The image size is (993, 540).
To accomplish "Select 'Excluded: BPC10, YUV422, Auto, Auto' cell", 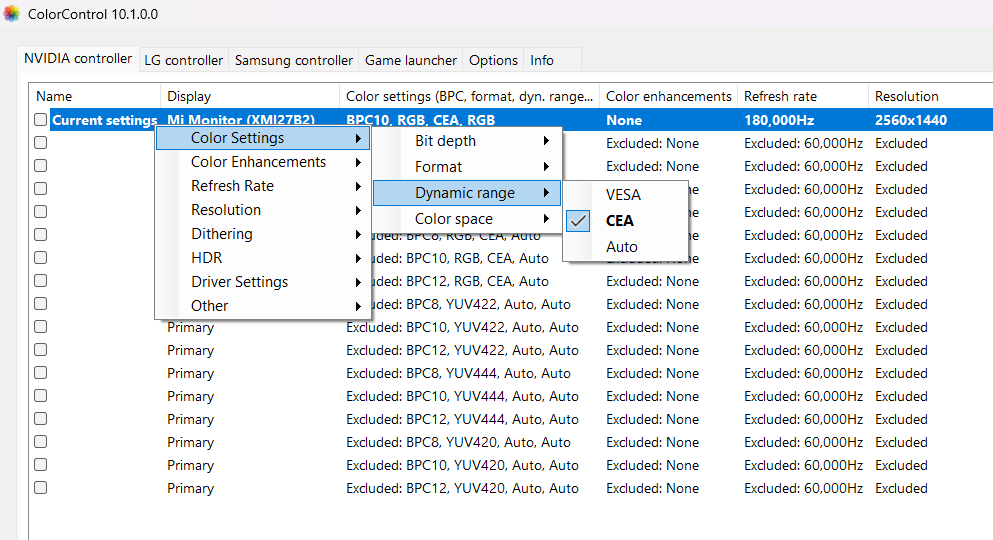I will click(462, 327).
